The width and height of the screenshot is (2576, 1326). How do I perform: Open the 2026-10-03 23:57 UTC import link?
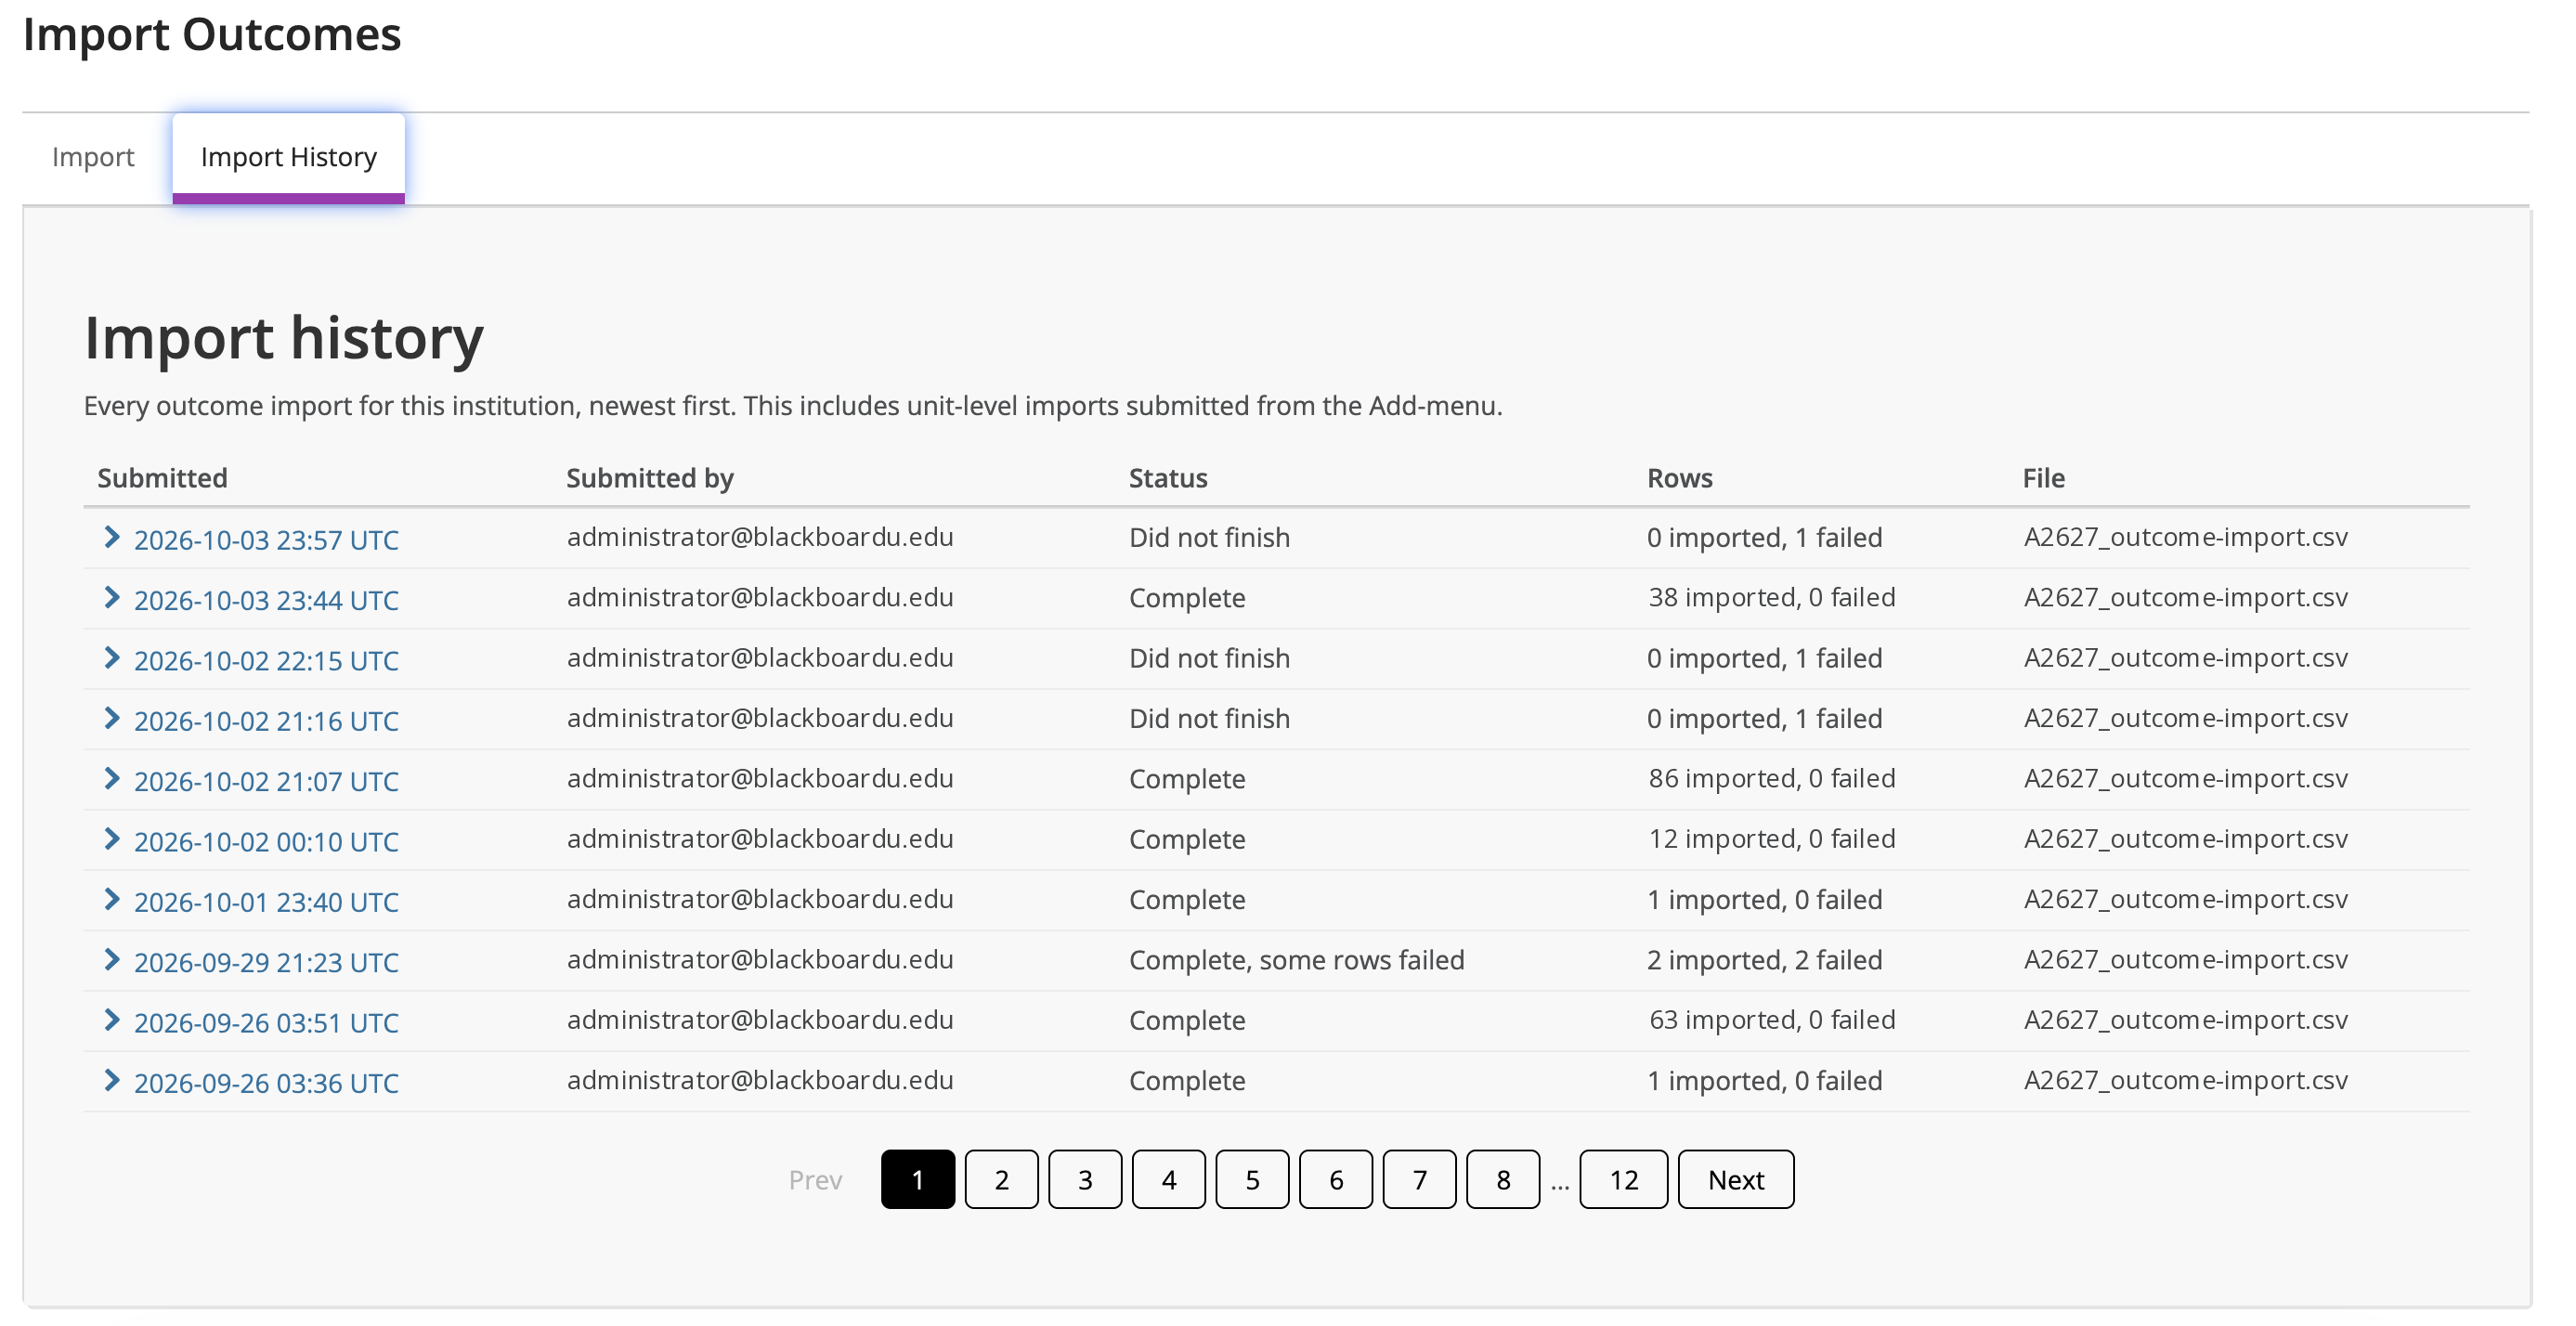(x=266, y=540)
